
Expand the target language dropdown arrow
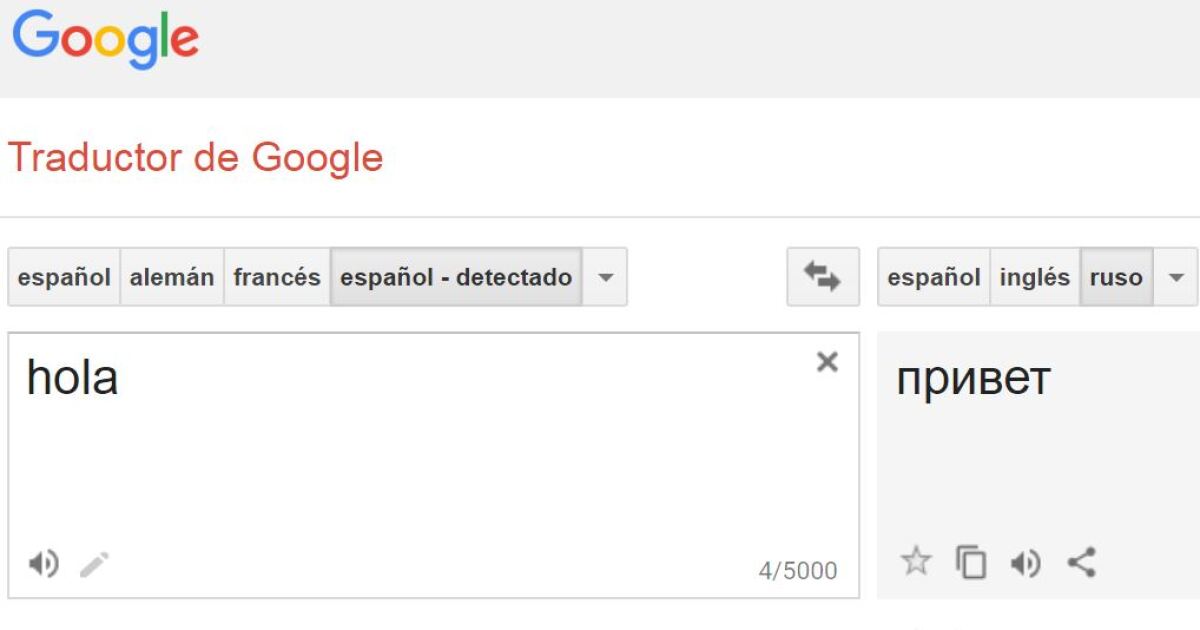[1176, 277]
